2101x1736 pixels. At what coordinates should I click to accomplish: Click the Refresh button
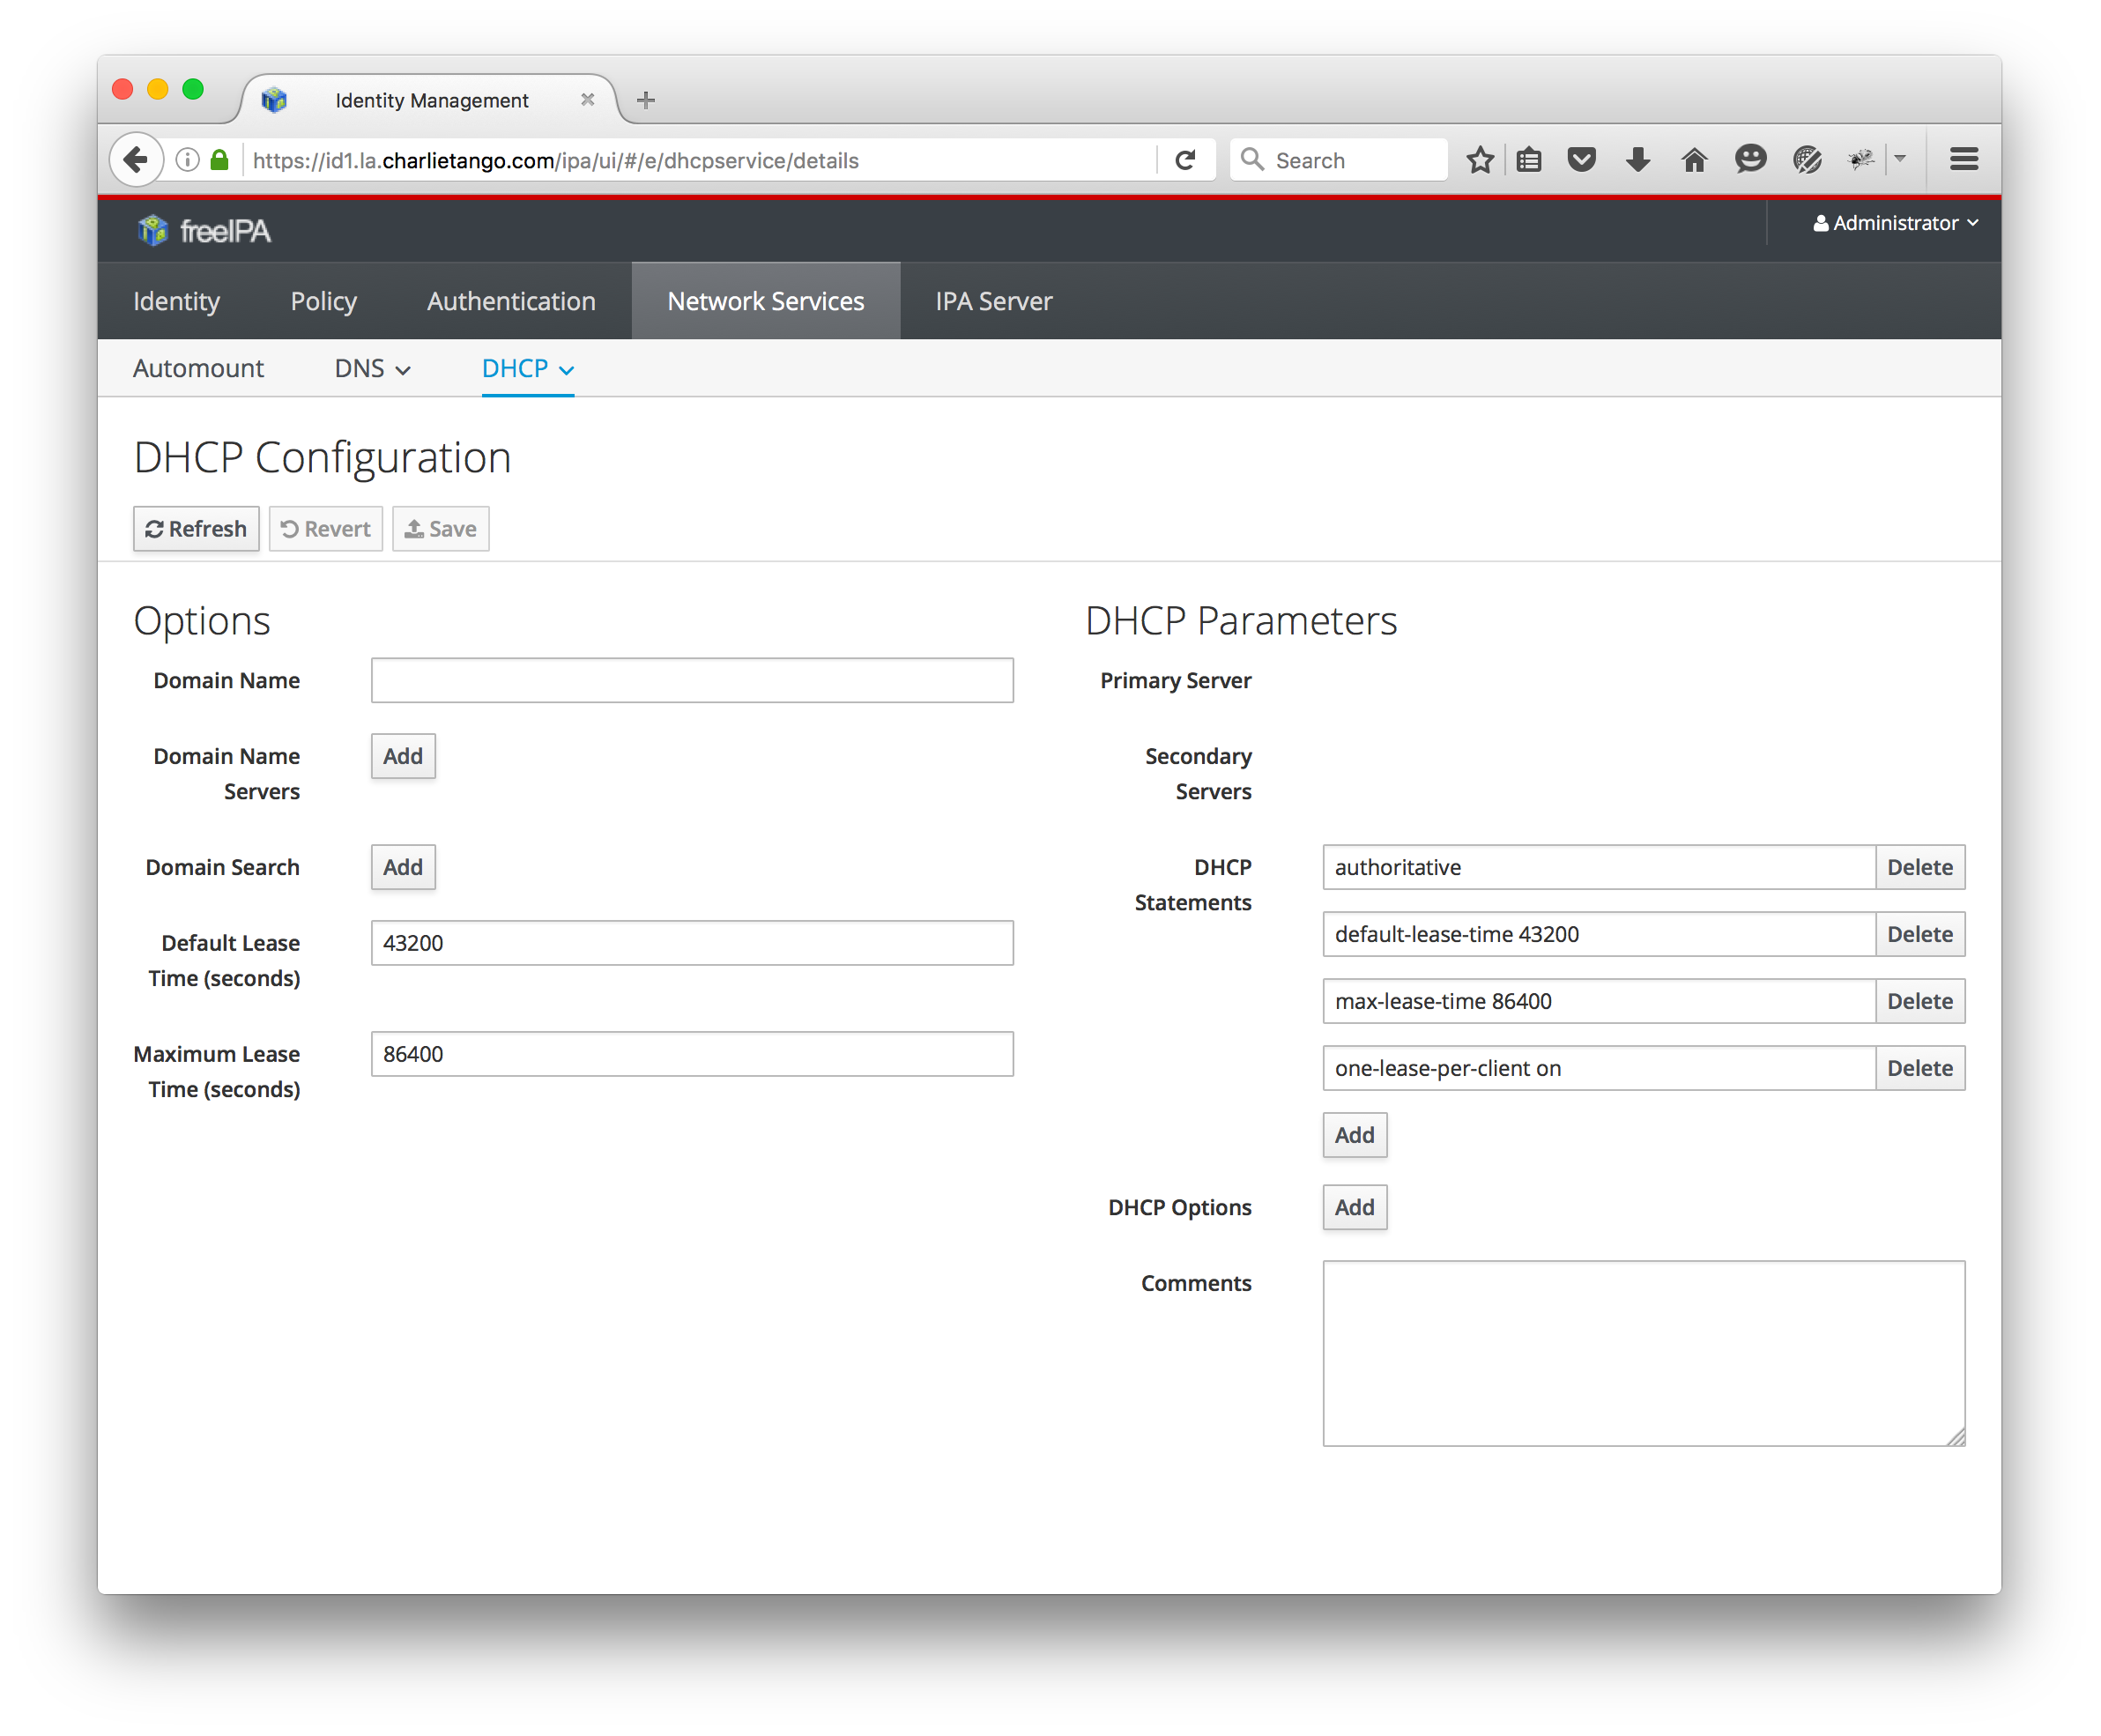tap(196, 529)
